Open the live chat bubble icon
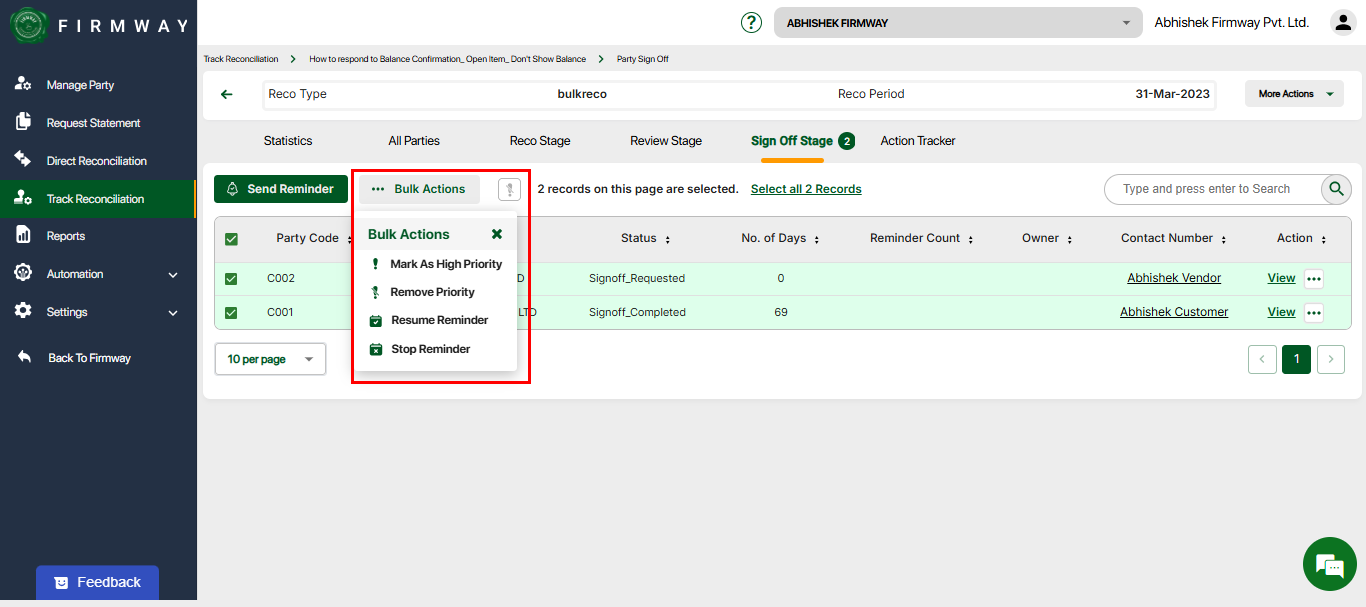The image size is (1366, 607). click(1329, 564)
